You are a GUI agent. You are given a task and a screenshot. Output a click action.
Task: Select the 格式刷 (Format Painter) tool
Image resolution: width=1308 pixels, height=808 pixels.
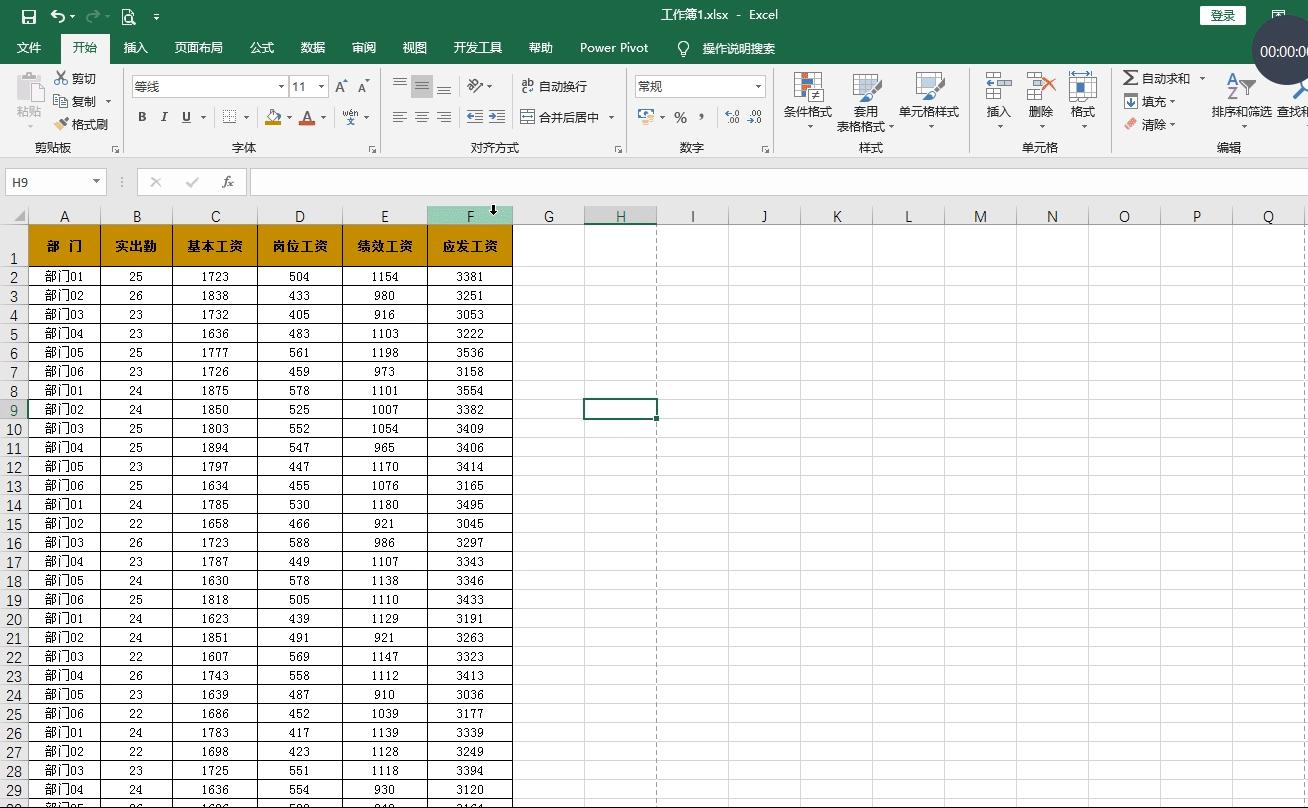coord(83,124)
